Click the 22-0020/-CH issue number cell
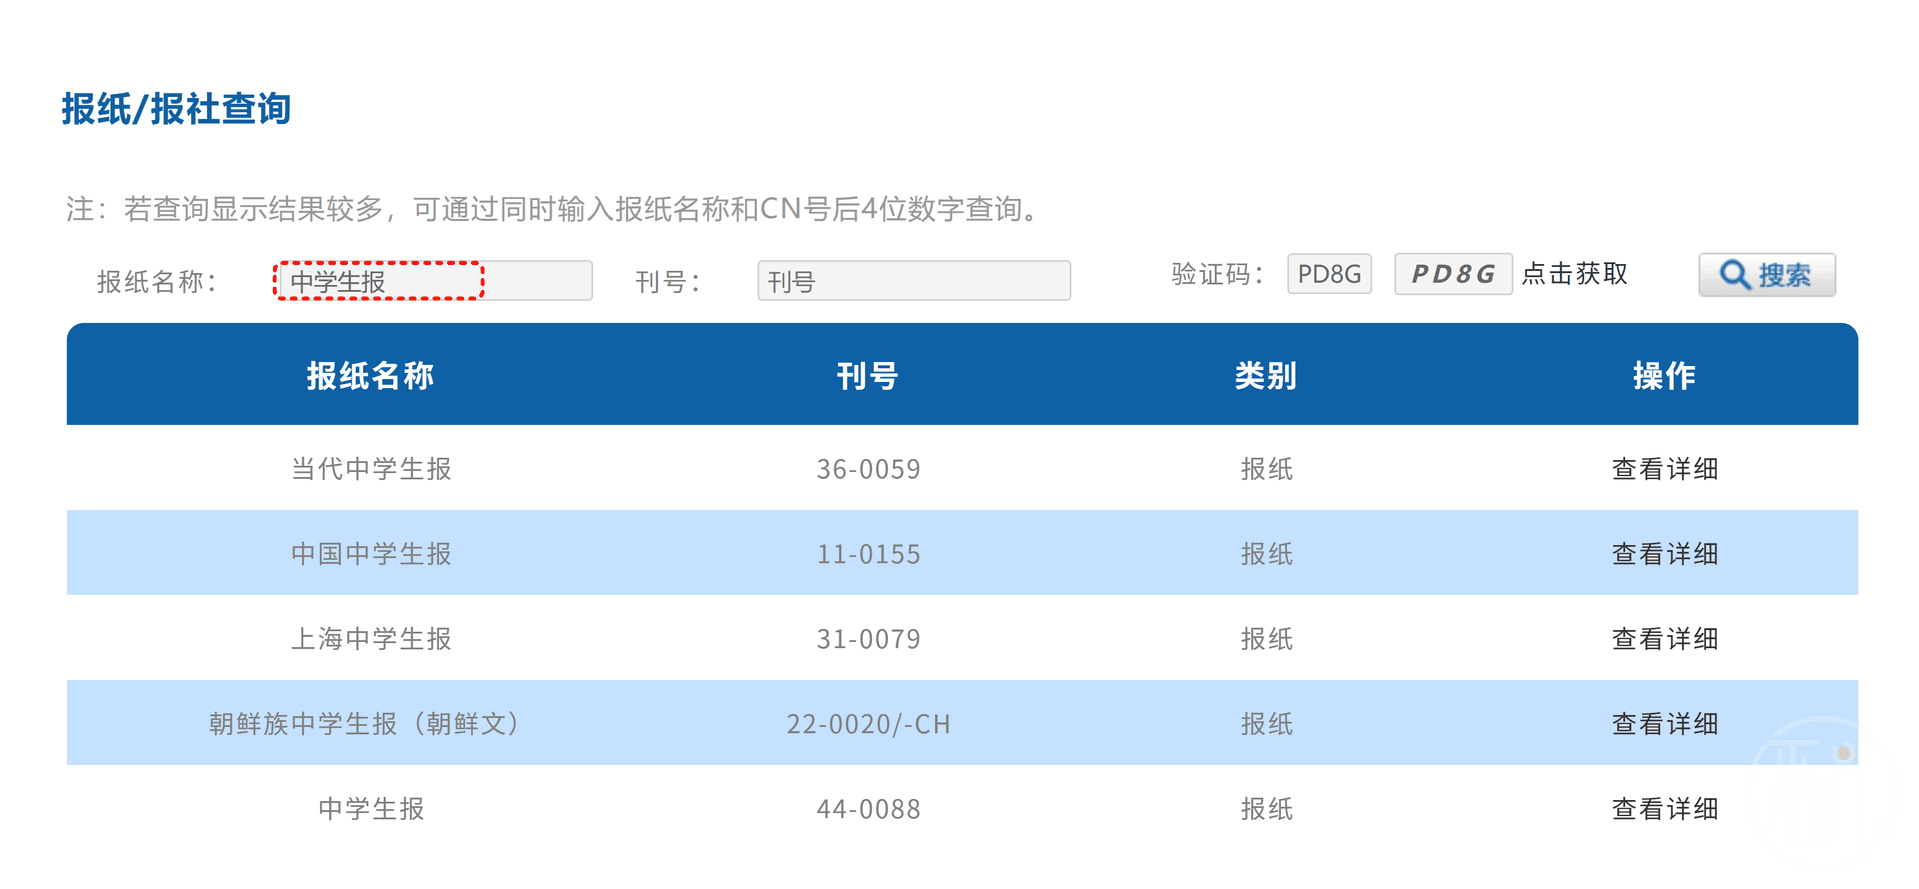Image resolution: width=1919 pixels, height=889 pixels. 868,724
